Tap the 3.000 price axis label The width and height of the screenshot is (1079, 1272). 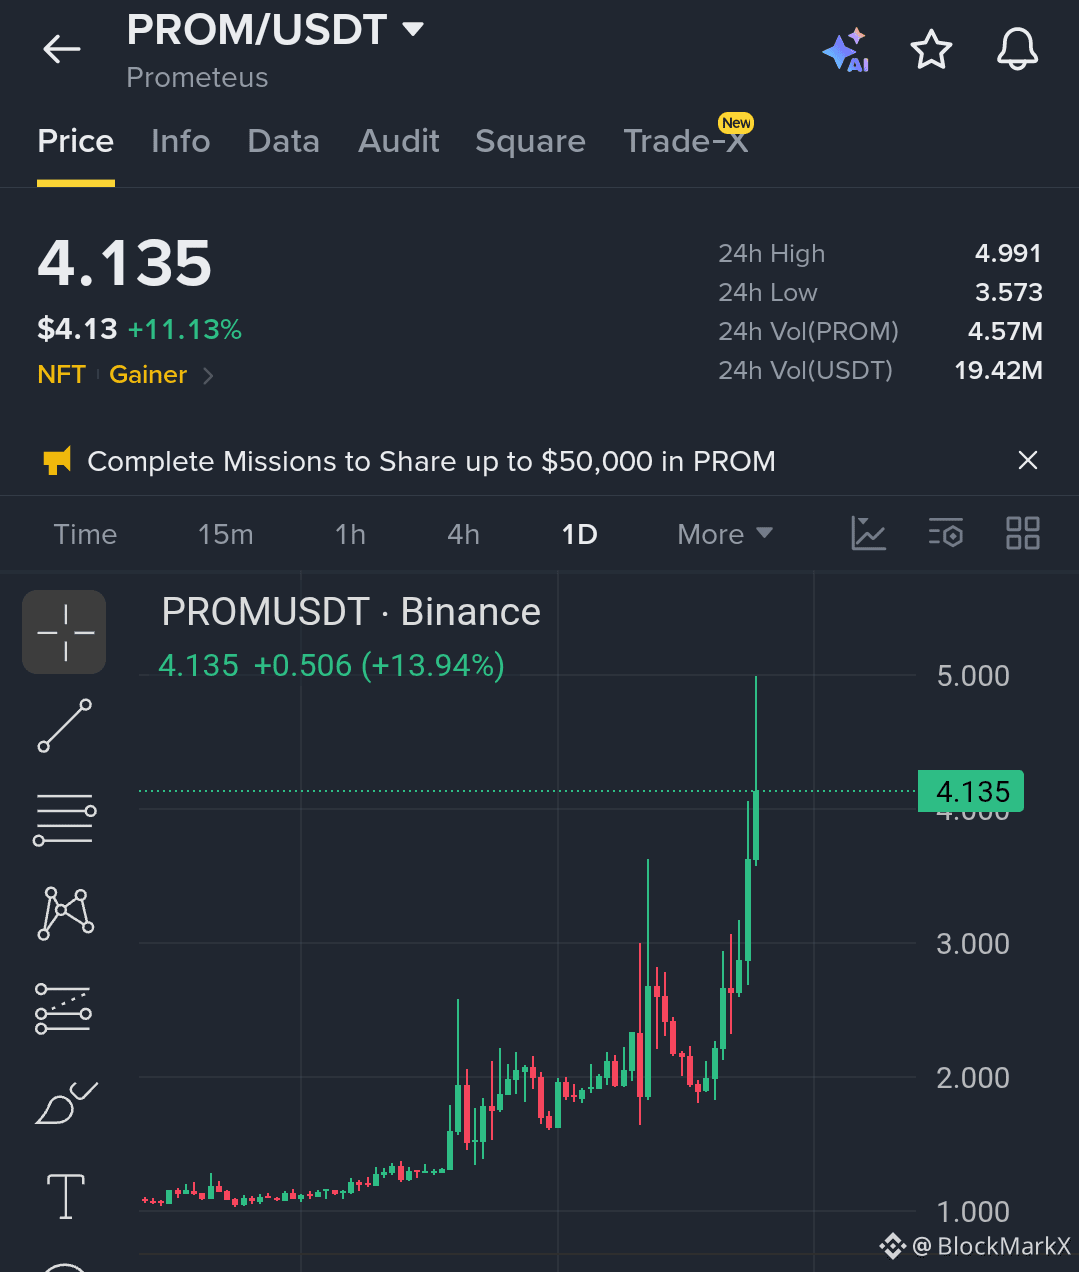click(x=973, y=944)
